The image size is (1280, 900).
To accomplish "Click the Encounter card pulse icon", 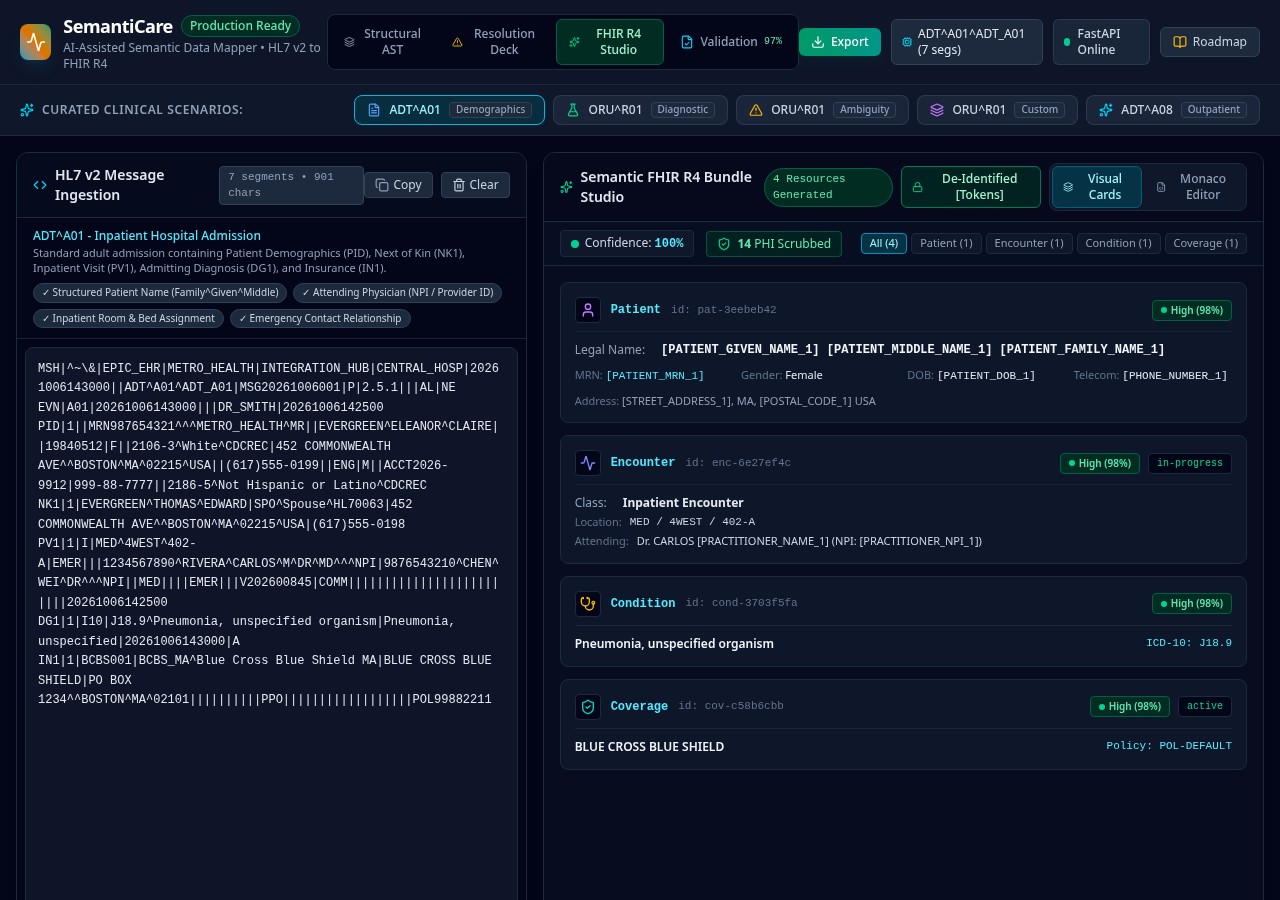I will [x=588, y=463].
